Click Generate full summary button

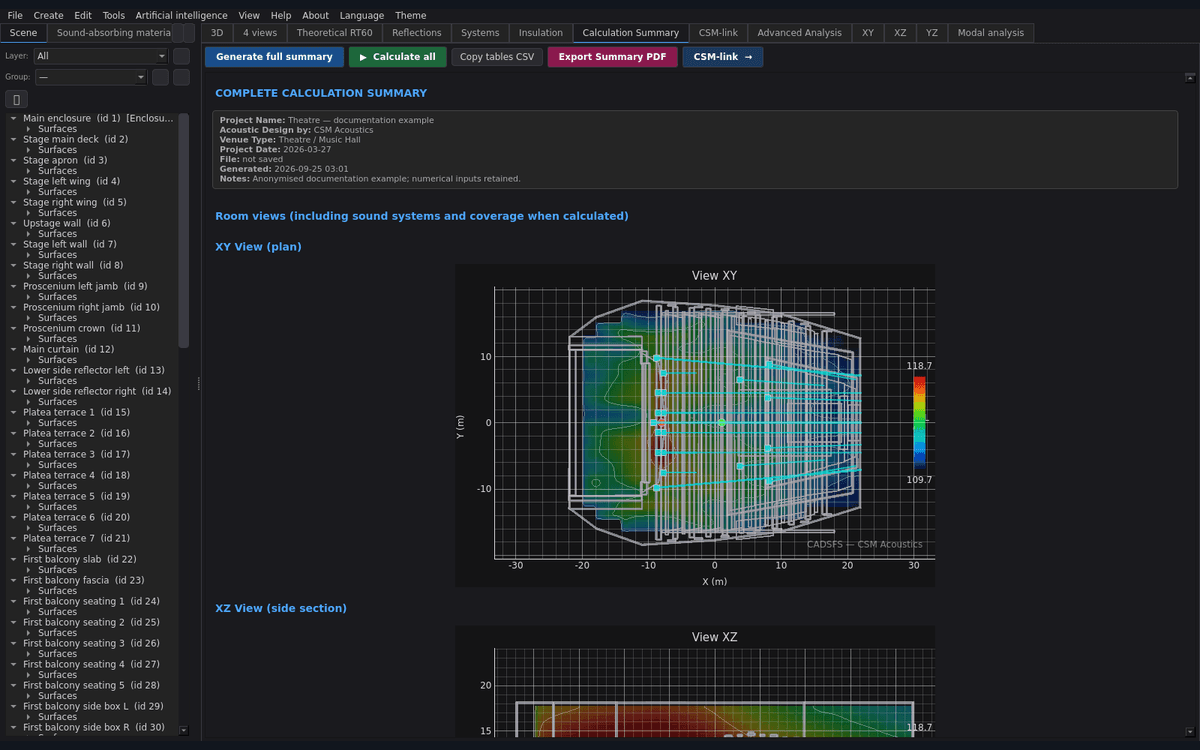(274, 57)
